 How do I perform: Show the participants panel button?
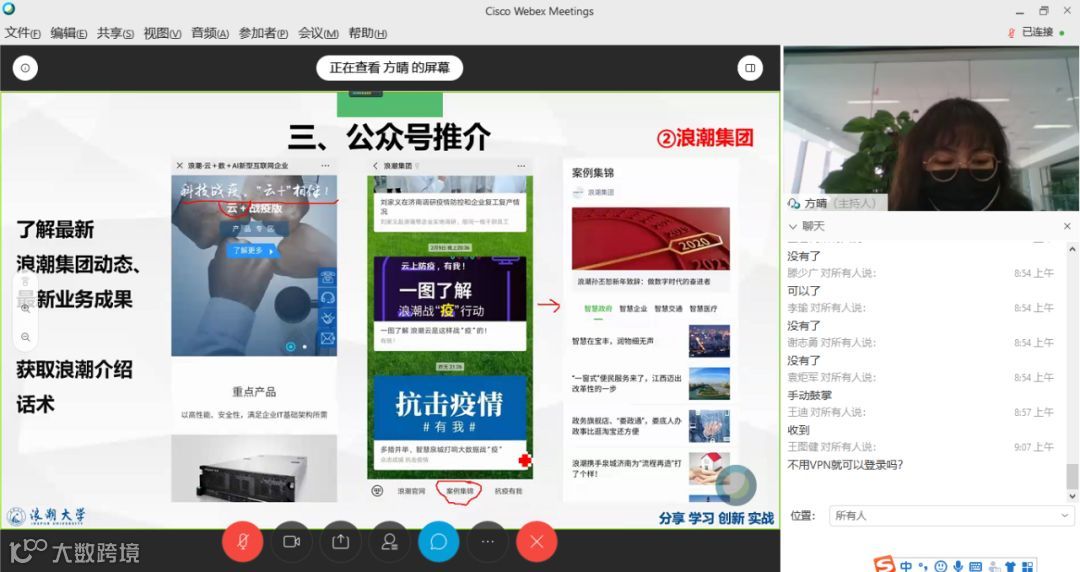389,542
